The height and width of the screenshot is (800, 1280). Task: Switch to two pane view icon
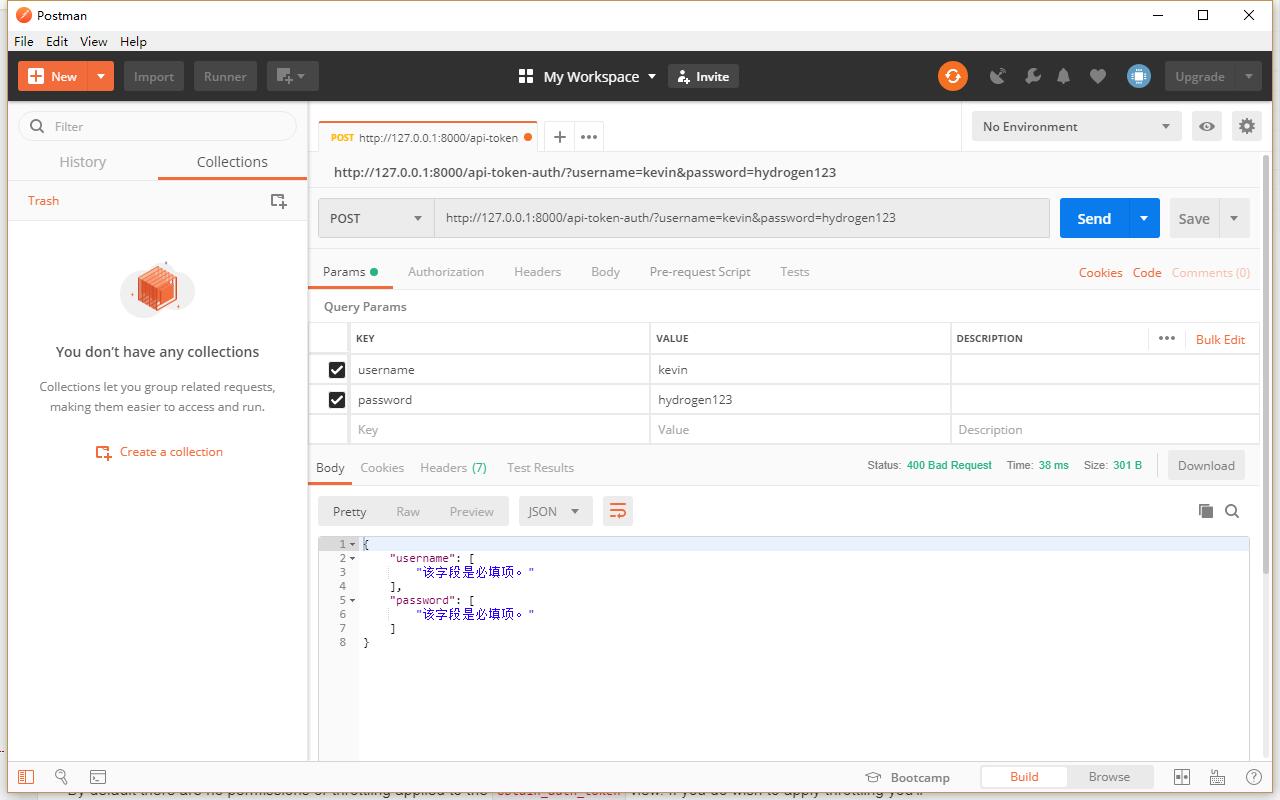[x=1181, y=777]
